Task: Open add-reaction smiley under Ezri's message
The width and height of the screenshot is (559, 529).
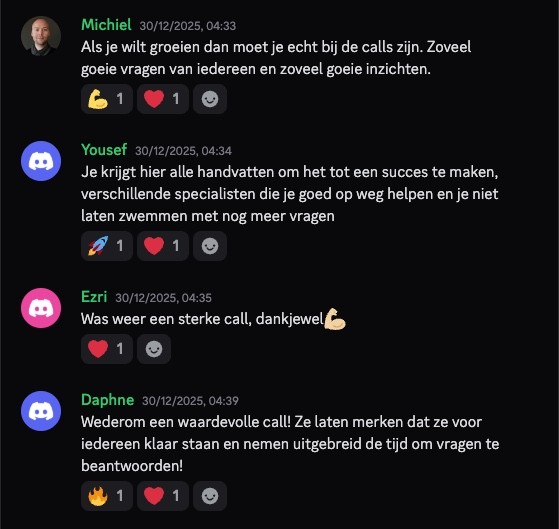Action: click(154, 349)
